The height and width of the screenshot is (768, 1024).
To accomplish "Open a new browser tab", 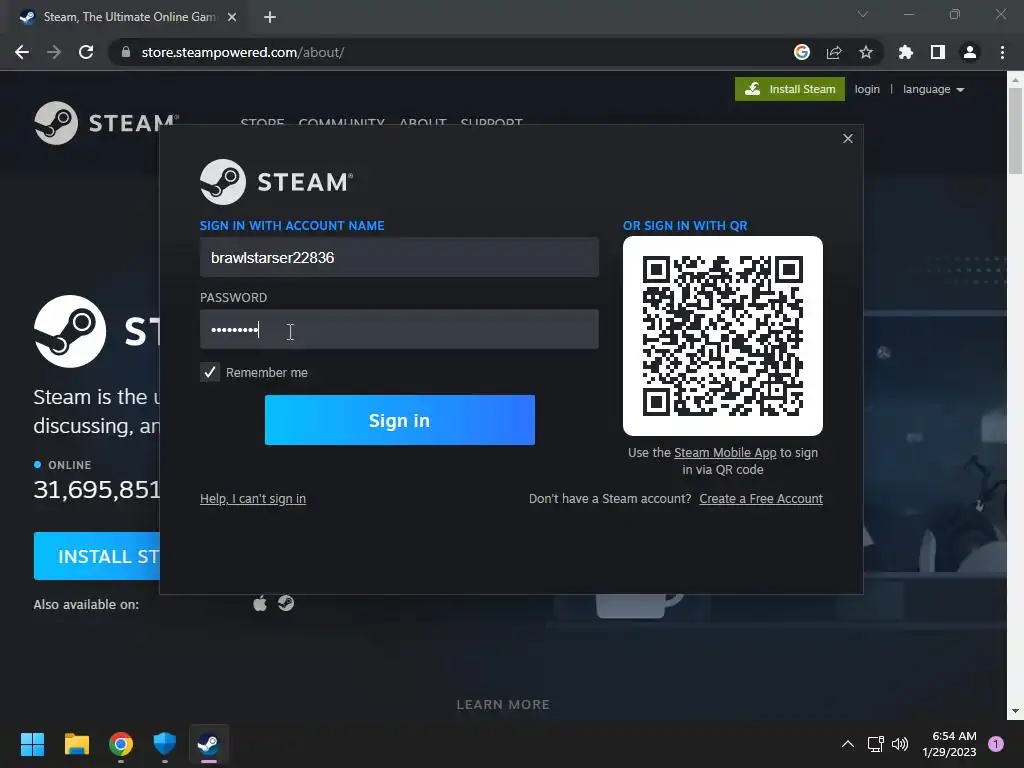I will (270, 17).
